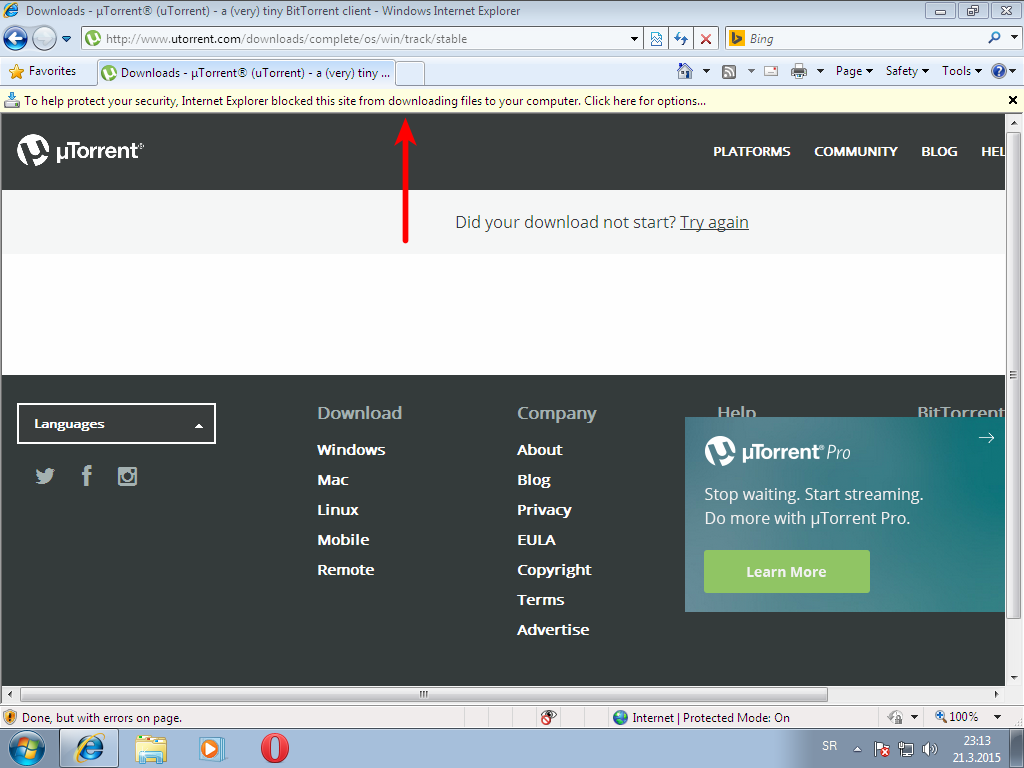Screen dimensions: 1024x768
Task: Open the Terms link
Action: (x=541, y=600)
